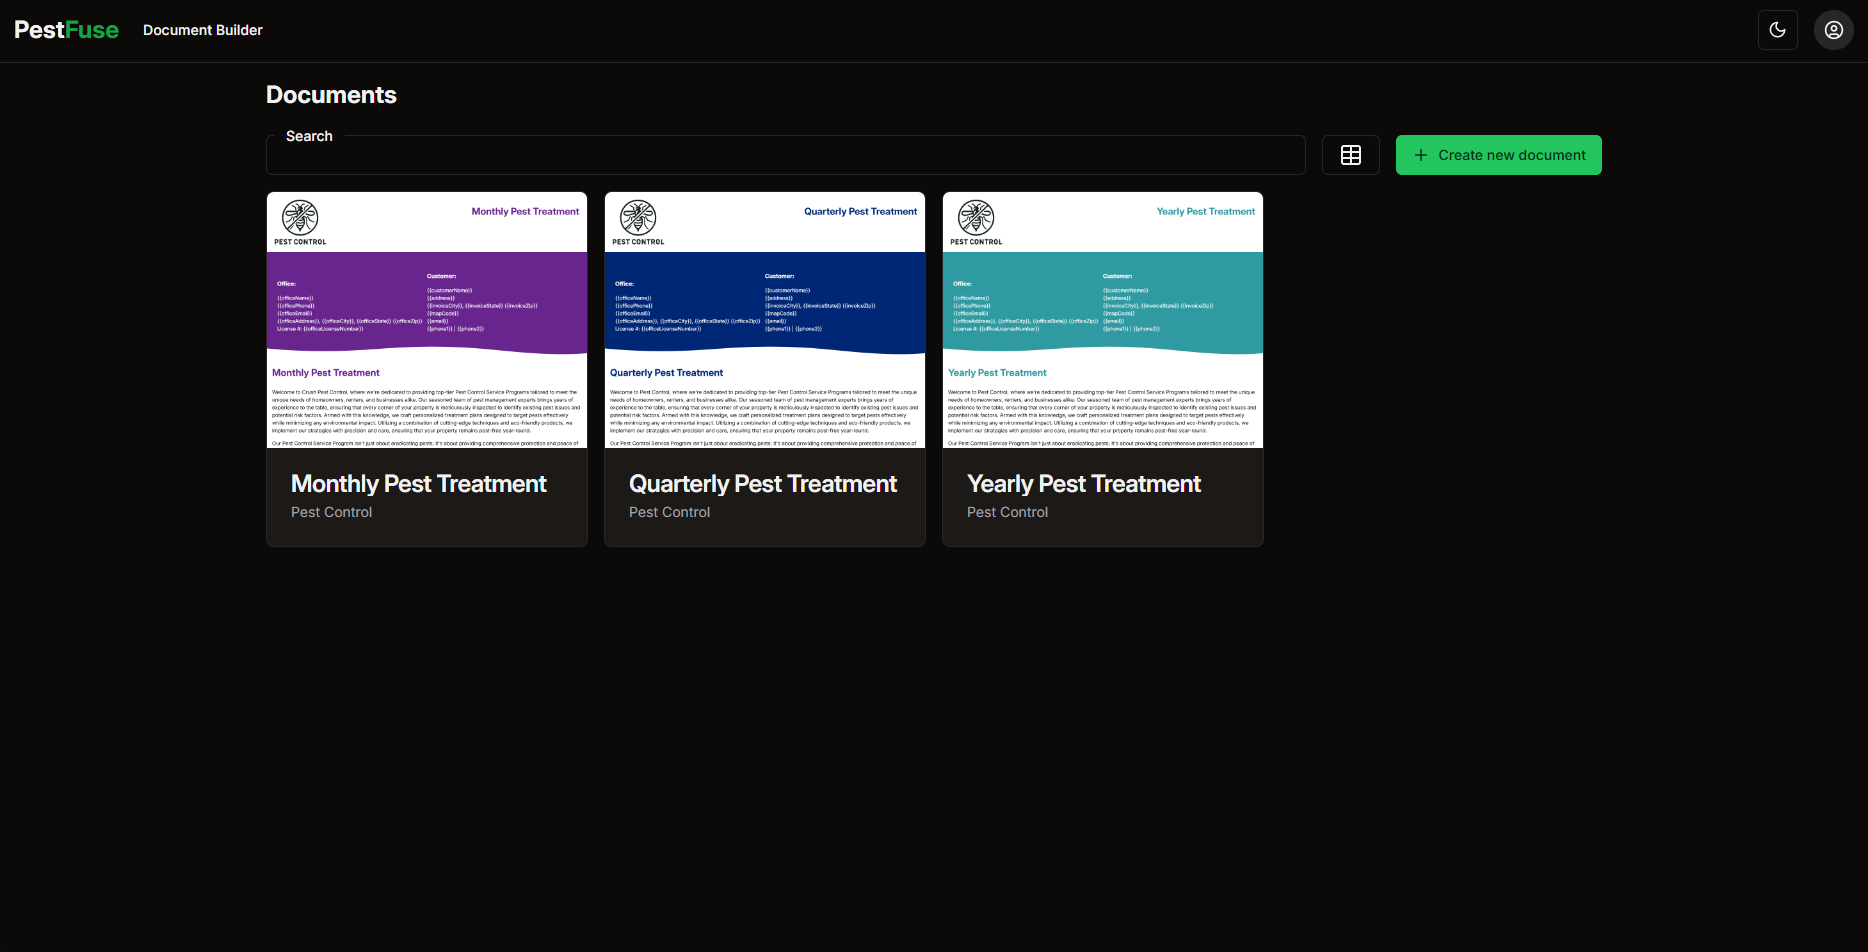Screen dimensions: 1868x952
Task: Toggle dark mode with the moon icon
Action: pyautogui.click(x=1777, y=30)
